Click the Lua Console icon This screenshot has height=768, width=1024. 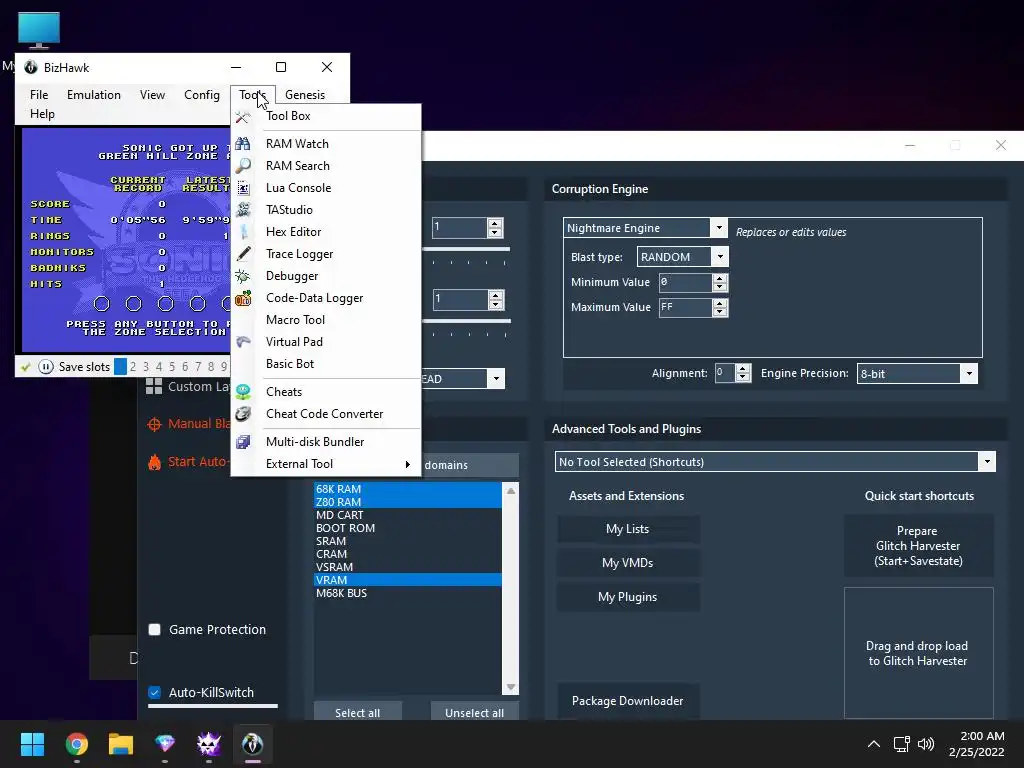243,188
